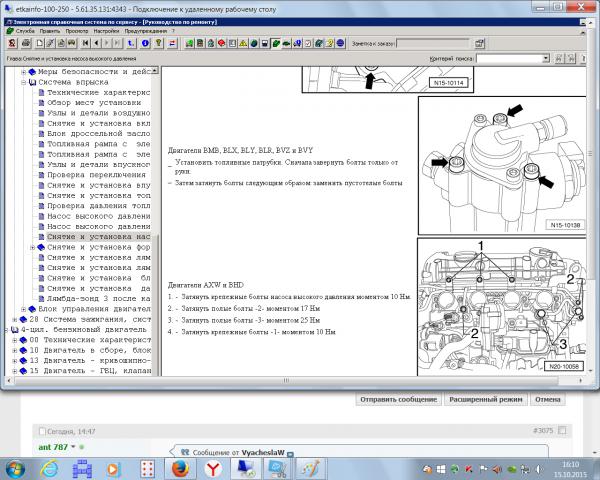The height and width of the screenshot is (480, 600).
Task: Click the N20-10058 engine diagram
Action: pyautogui.click(x=502, y=307)
